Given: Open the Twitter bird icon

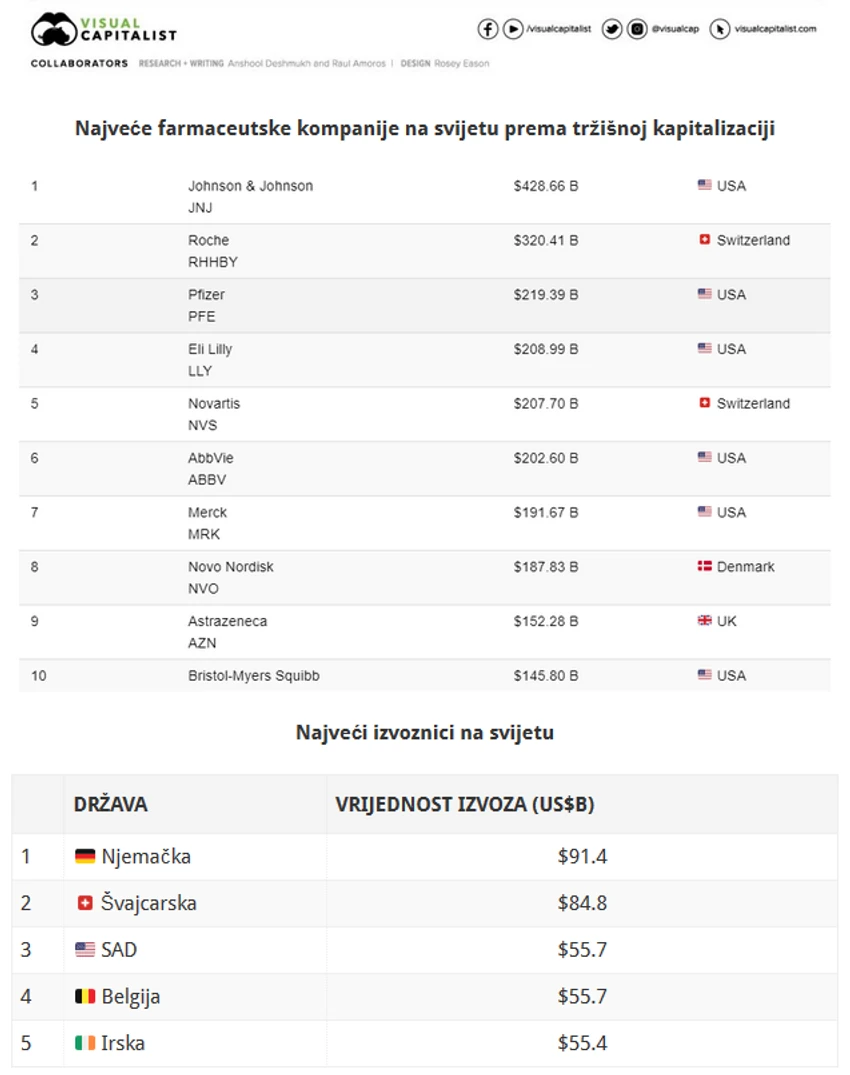Looking at the screenshot, I should pyautogui.click(x=612, y=29).
